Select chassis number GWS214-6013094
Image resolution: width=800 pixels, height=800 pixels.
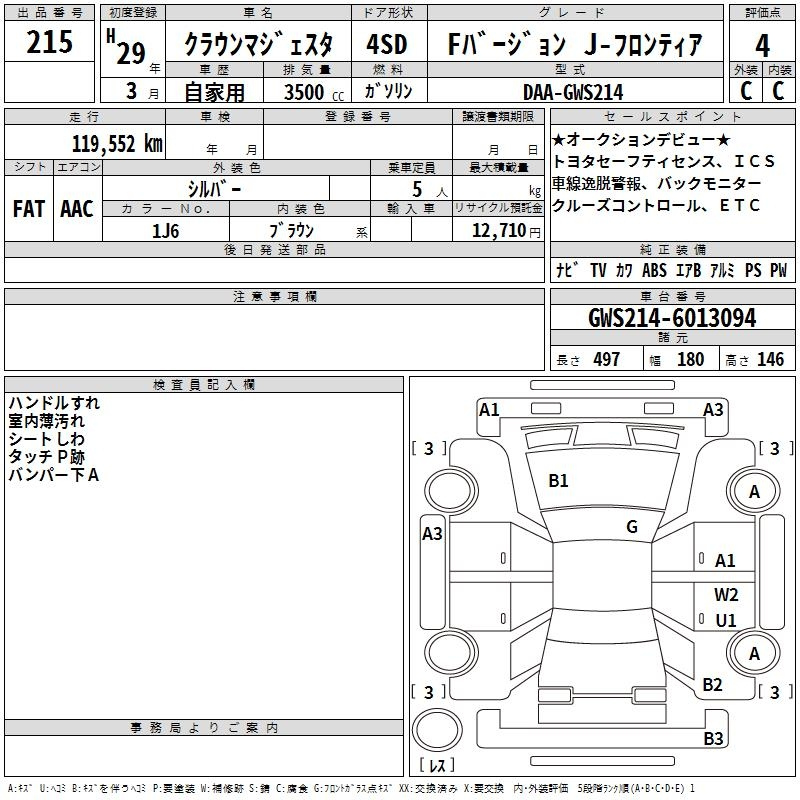point(672,318)
